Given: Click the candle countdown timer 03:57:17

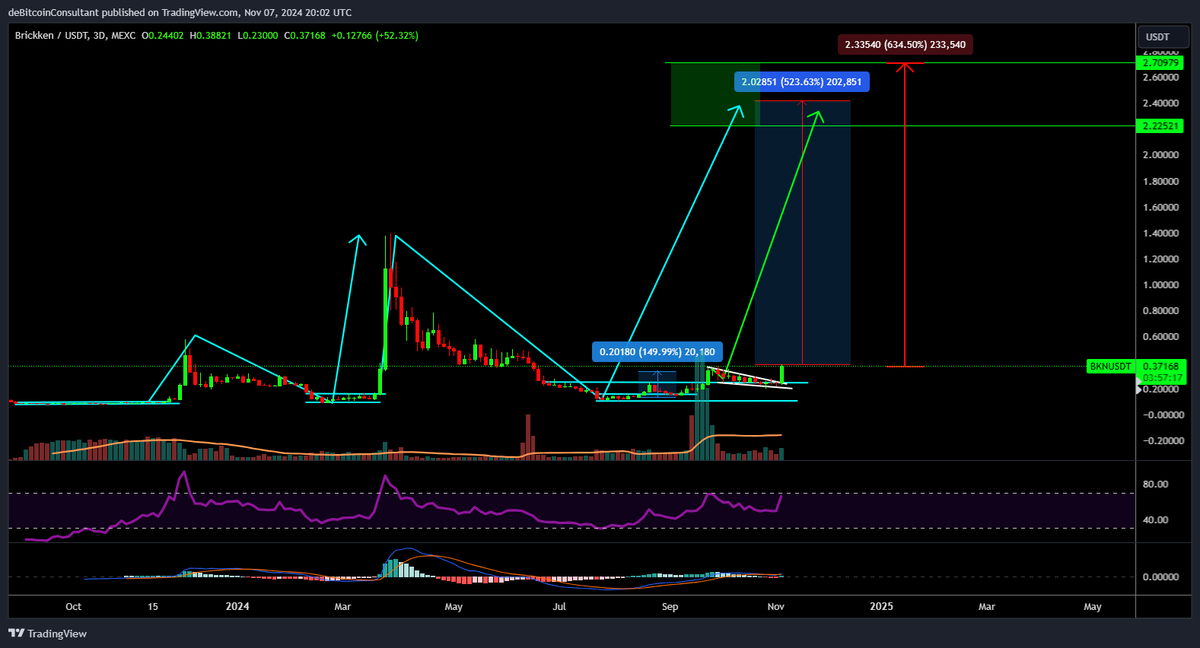Looking at the screenshot, I should pos(1160,379).
